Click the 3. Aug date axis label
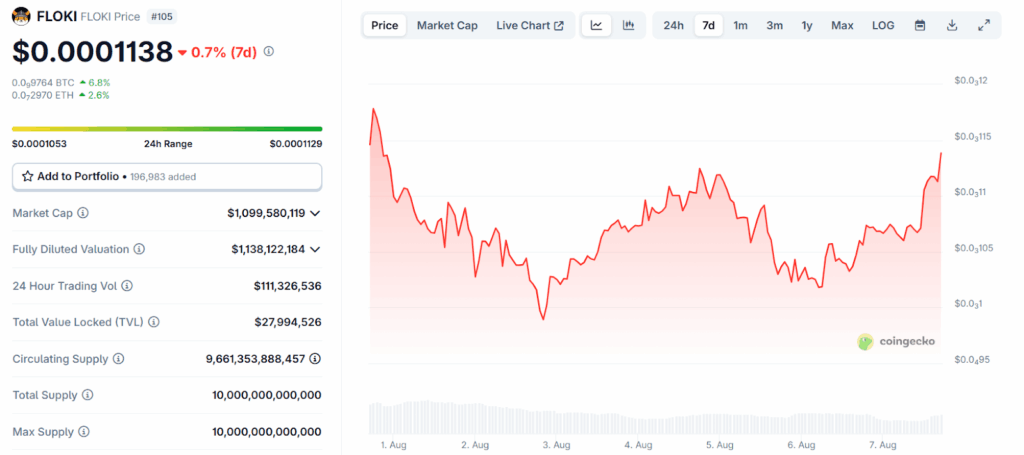1024x455 pixels. pos(556,445)
